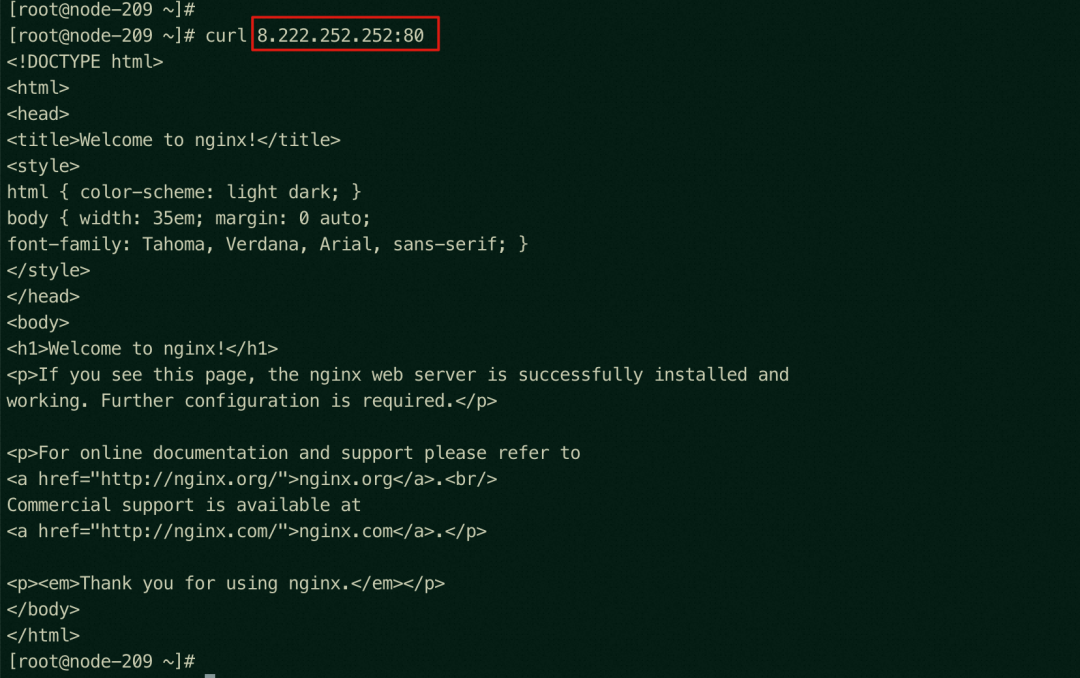Screen dimensions: 1080x678
Task: Click the color-scheme: light dark line
Action: pyautogui.click(x=184, y=192)
